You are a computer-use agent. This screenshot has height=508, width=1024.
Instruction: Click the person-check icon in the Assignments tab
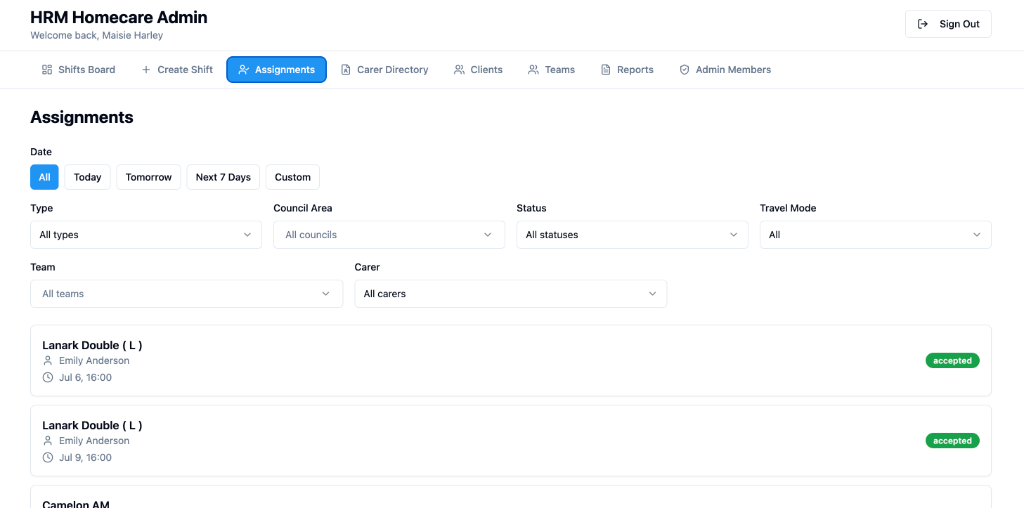[244, 70]
